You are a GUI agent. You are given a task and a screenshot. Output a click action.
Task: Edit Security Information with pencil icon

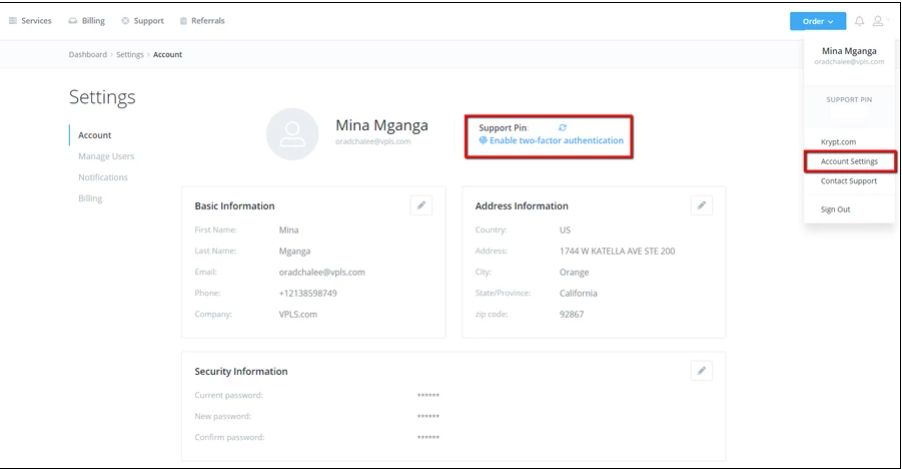point(702,370)
